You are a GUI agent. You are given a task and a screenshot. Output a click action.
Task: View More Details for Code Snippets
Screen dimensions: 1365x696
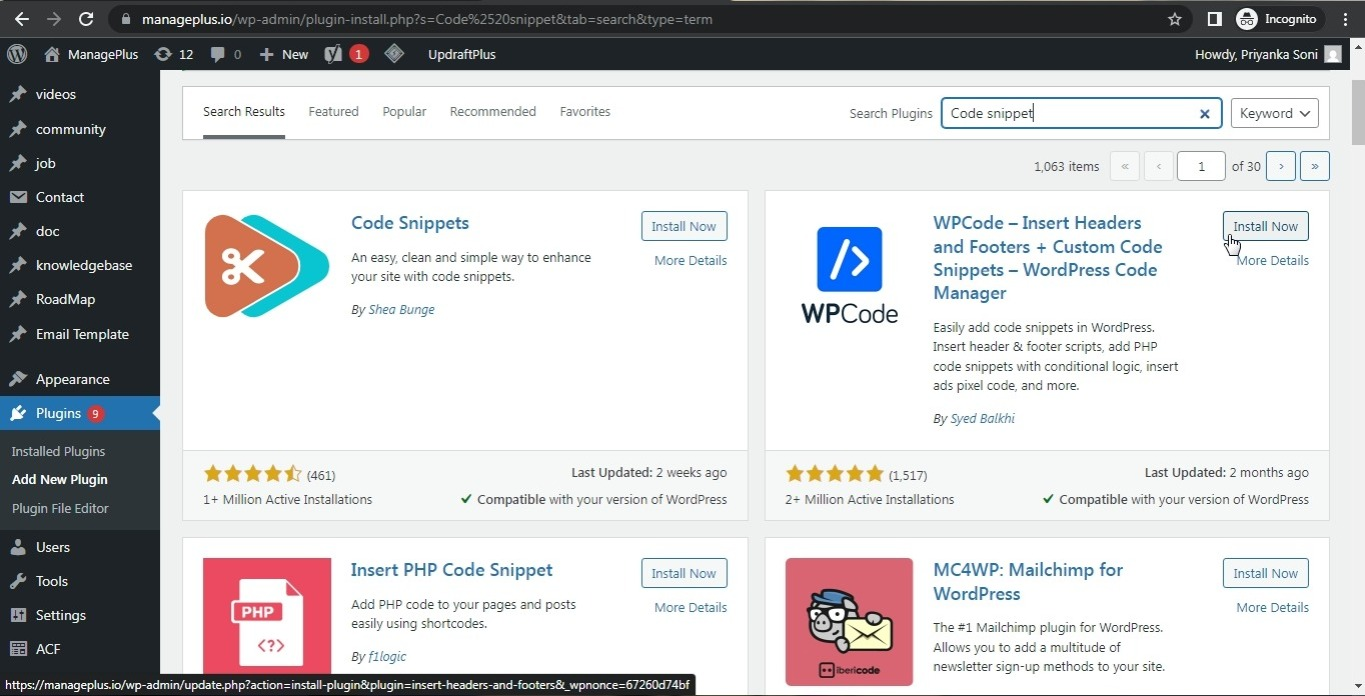[690, 260]
